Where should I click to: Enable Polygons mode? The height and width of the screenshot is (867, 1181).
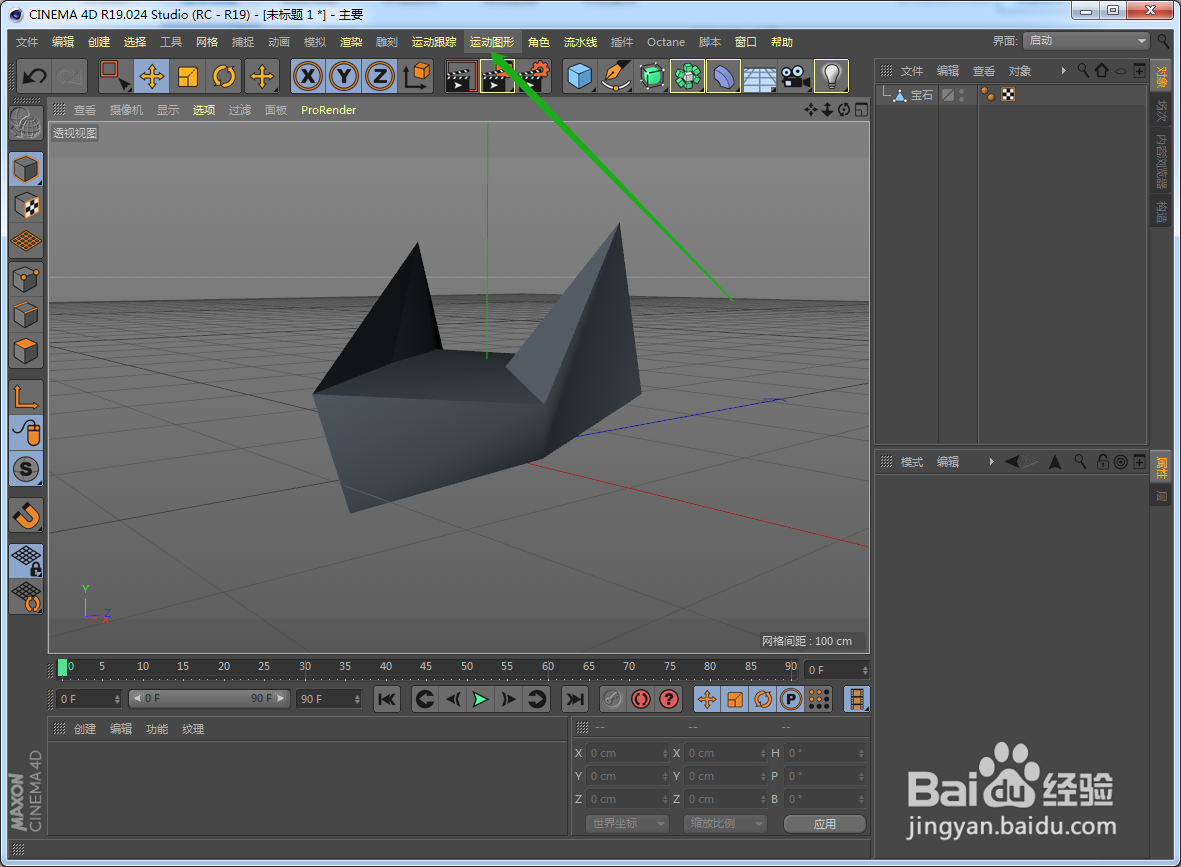(x=26, y=352)
